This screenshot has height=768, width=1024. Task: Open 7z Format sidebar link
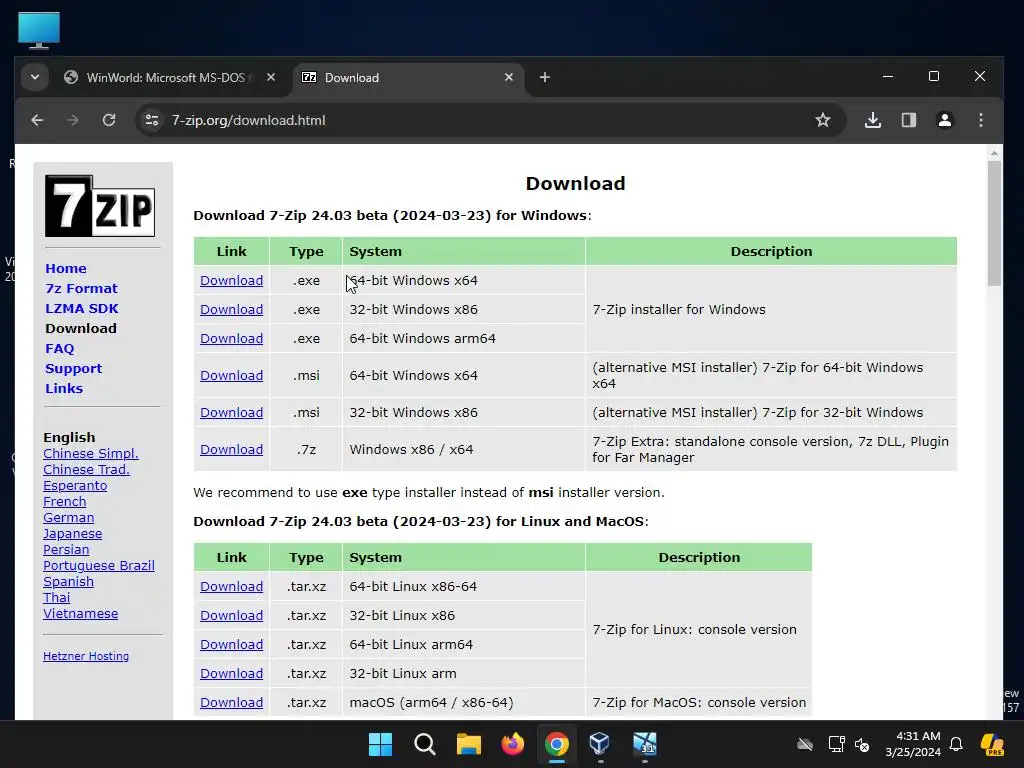(x=81, y=289)
